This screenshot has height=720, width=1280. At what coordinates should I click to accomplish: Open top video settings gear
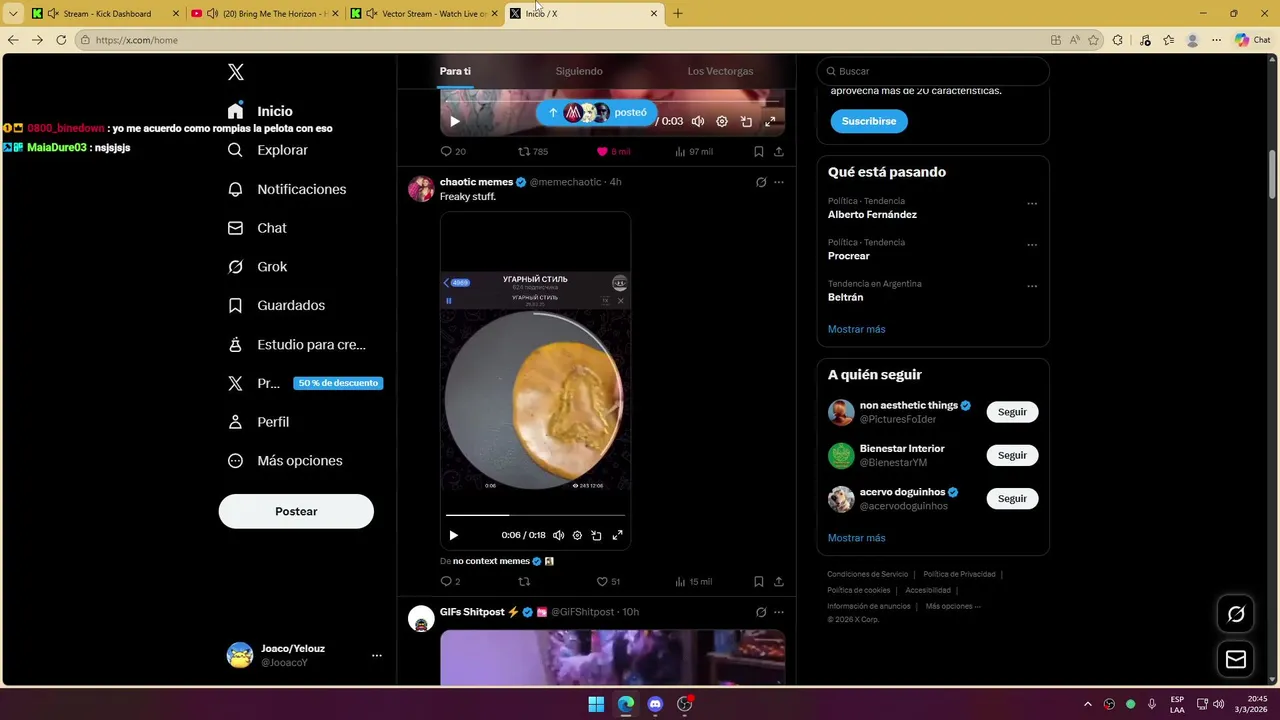coord(722,121)
